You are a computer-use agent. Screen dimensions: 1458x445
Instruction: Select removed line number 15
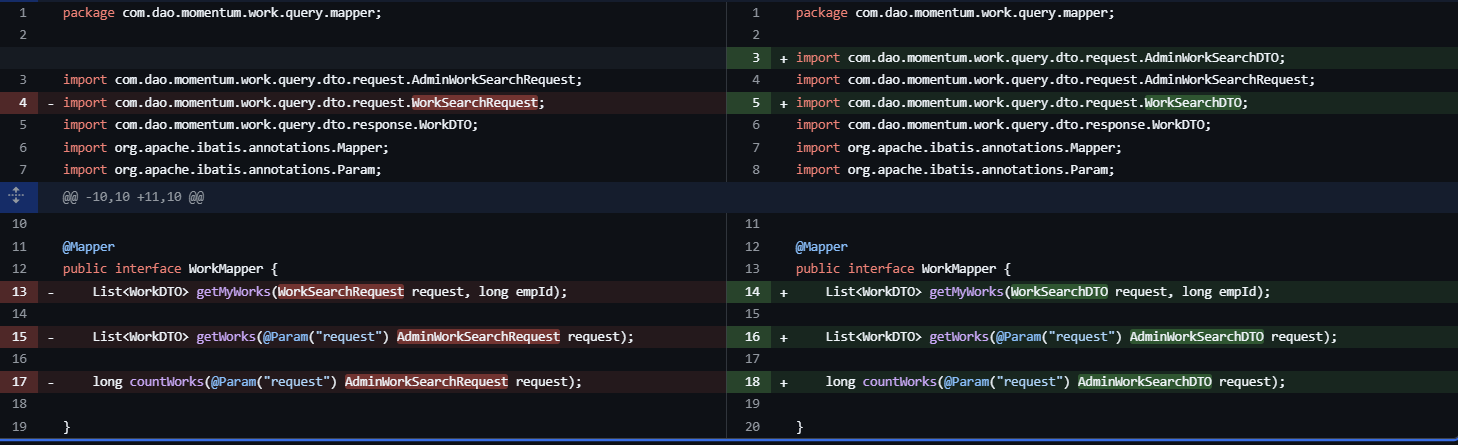[21, 337]
